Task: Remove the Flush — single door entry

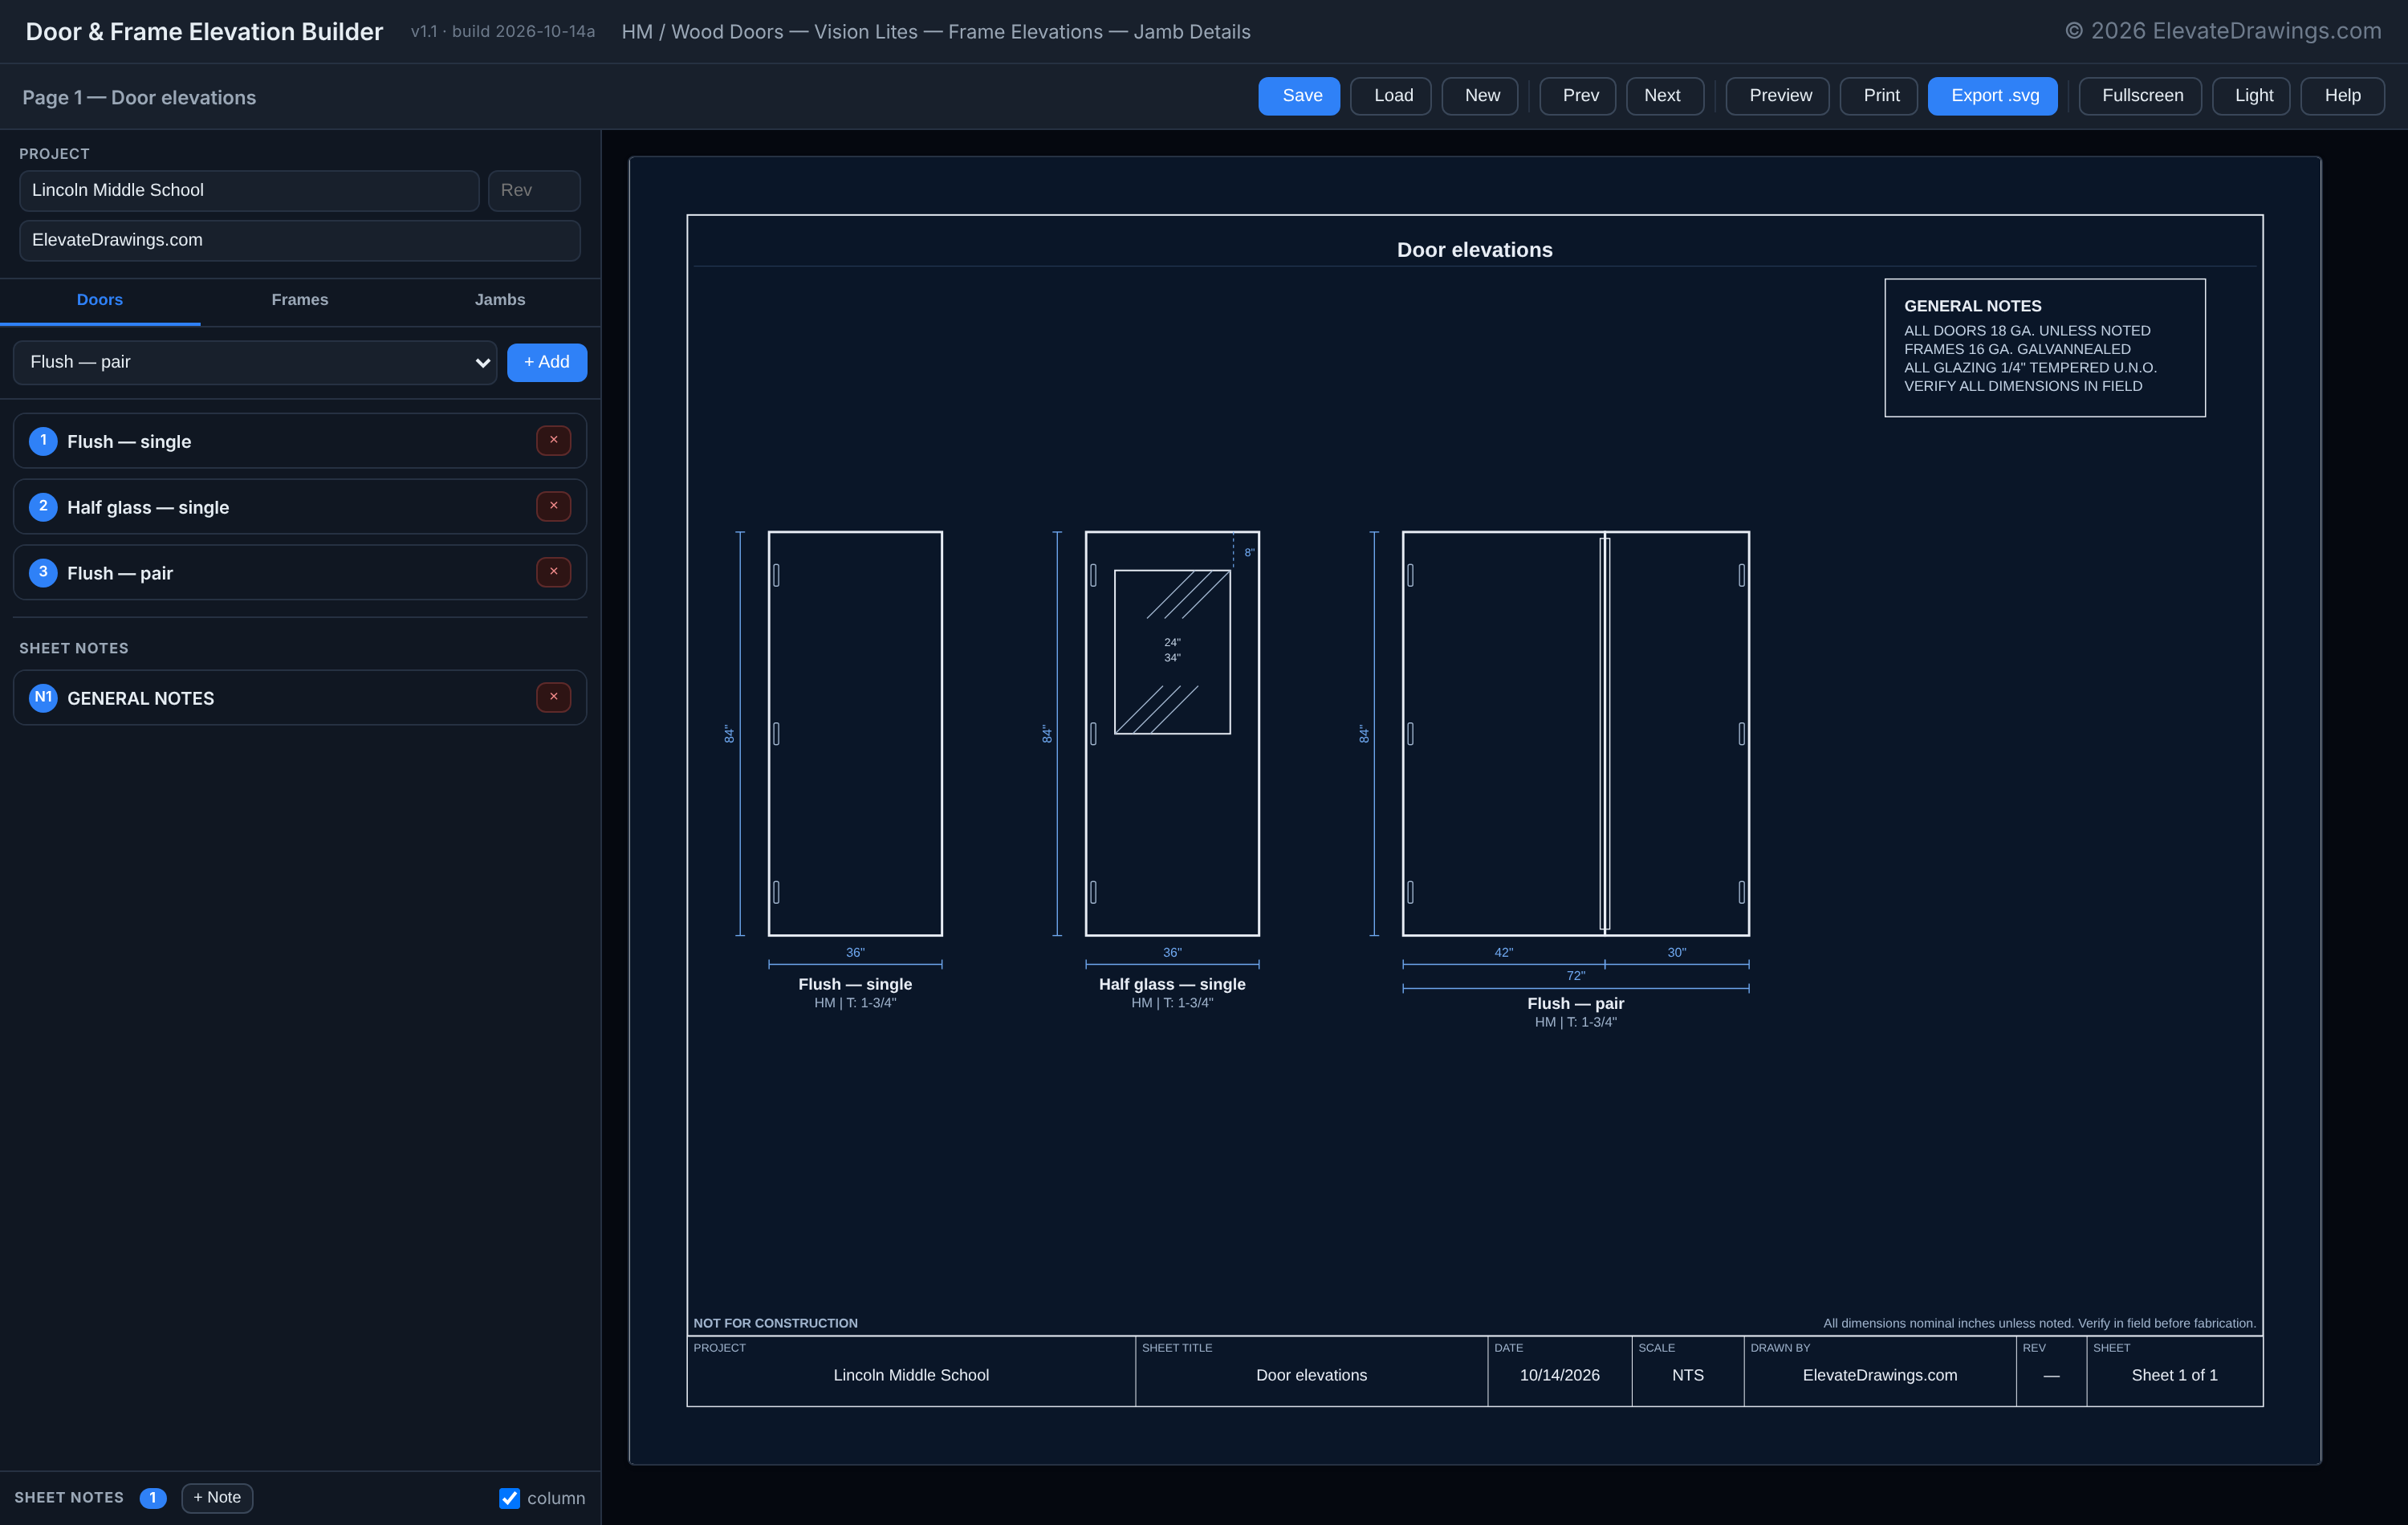Action: coord(553,441)
